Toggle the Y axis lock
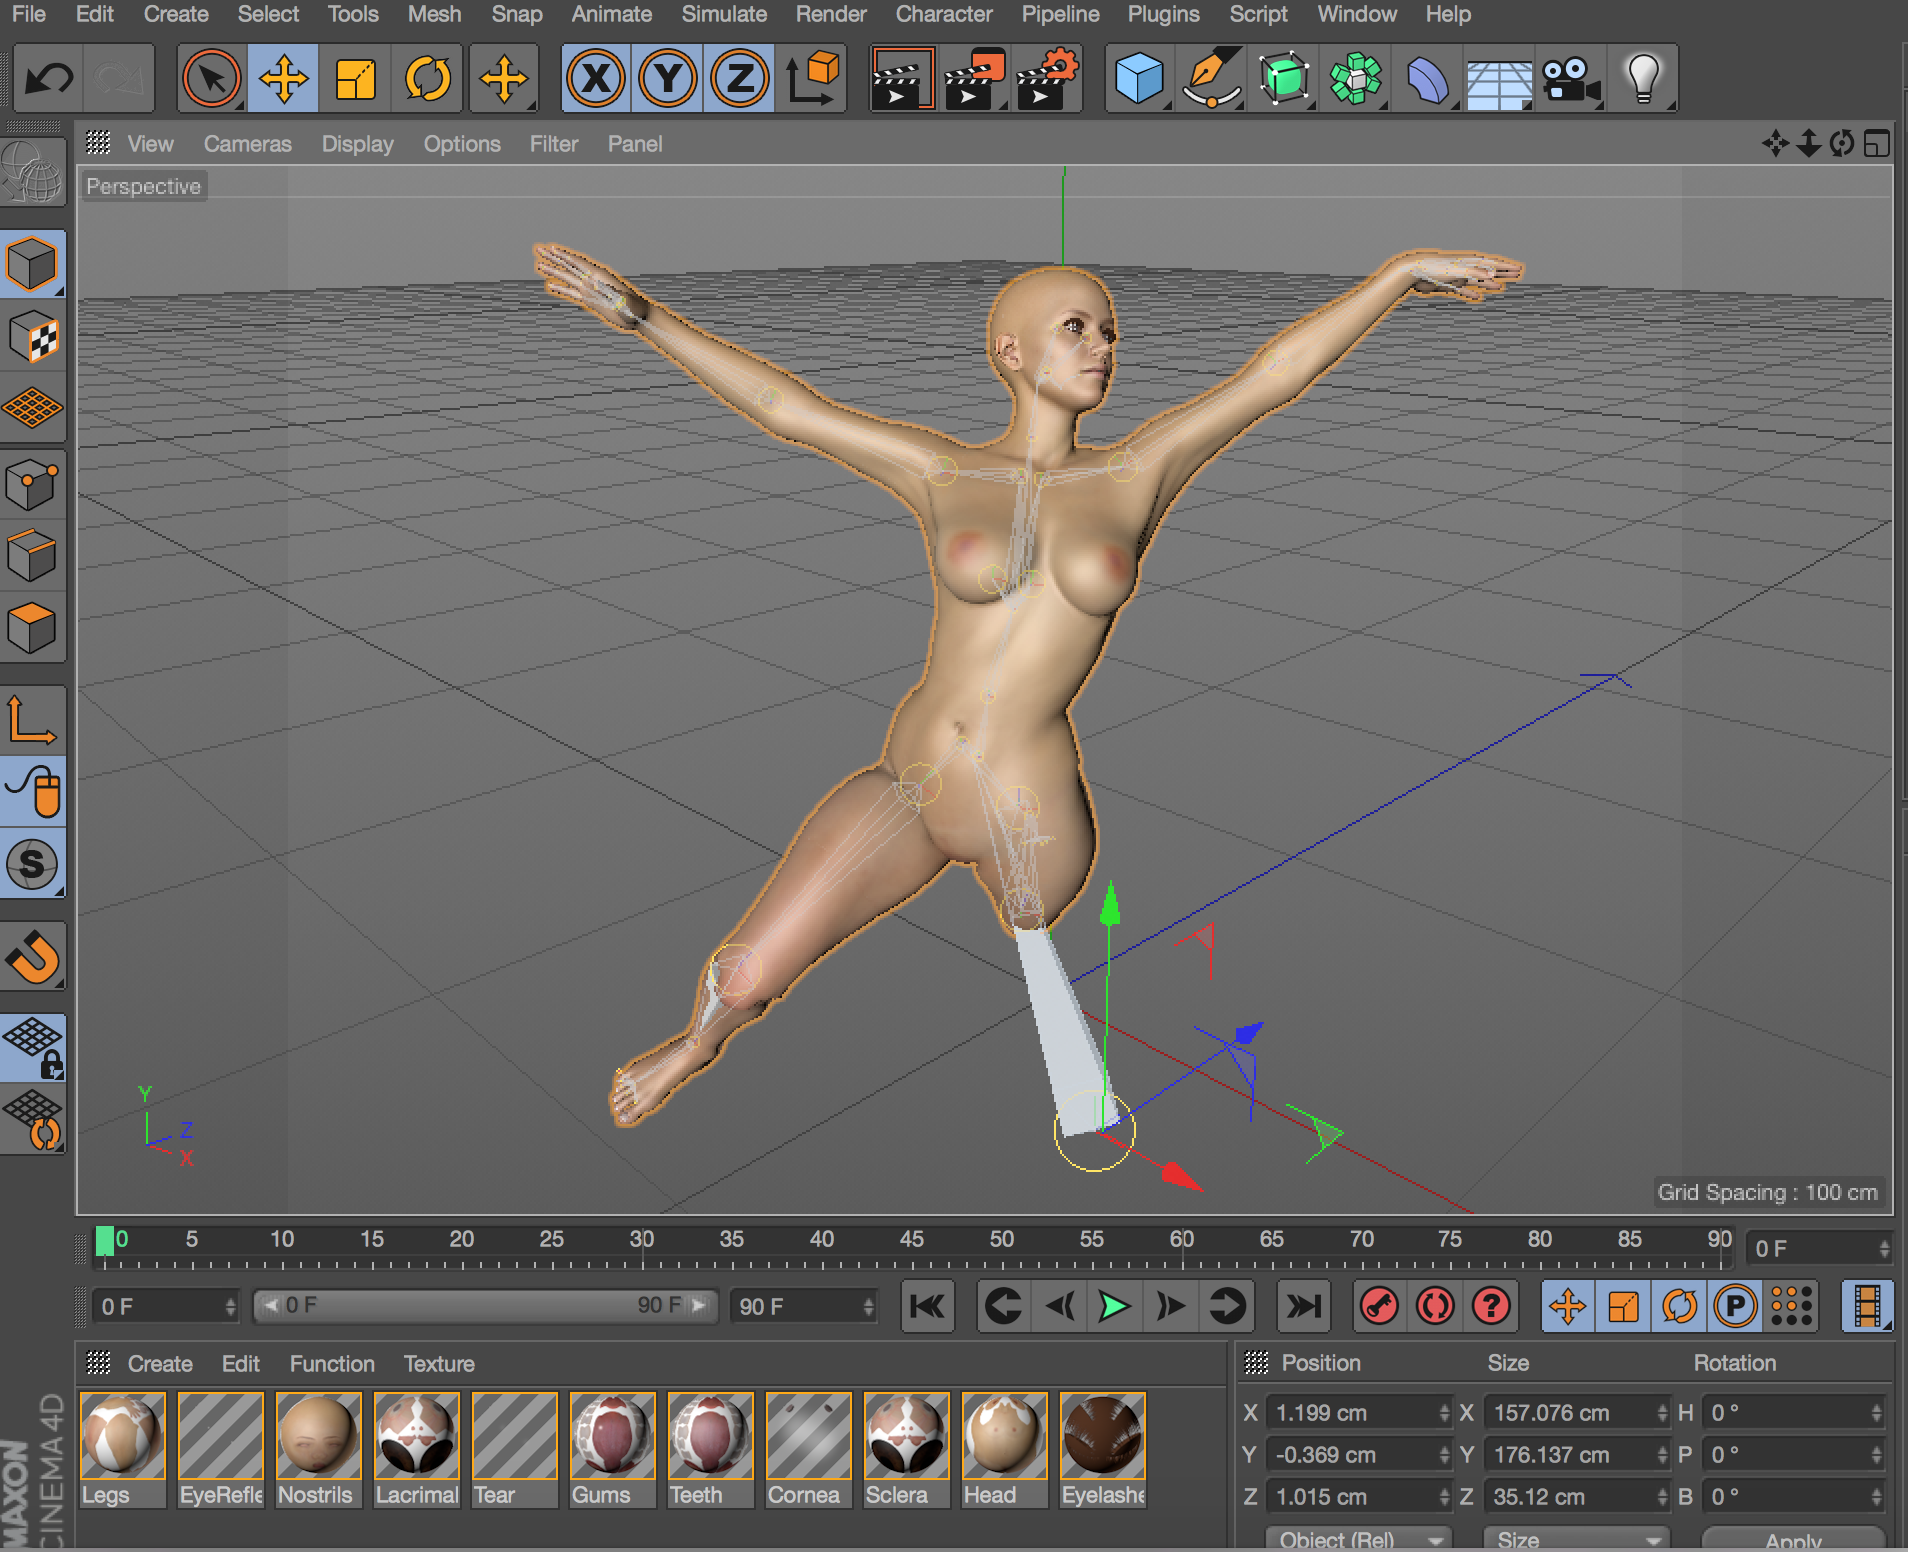Screen dimensions: 1908x1552 tap(668, 78)
